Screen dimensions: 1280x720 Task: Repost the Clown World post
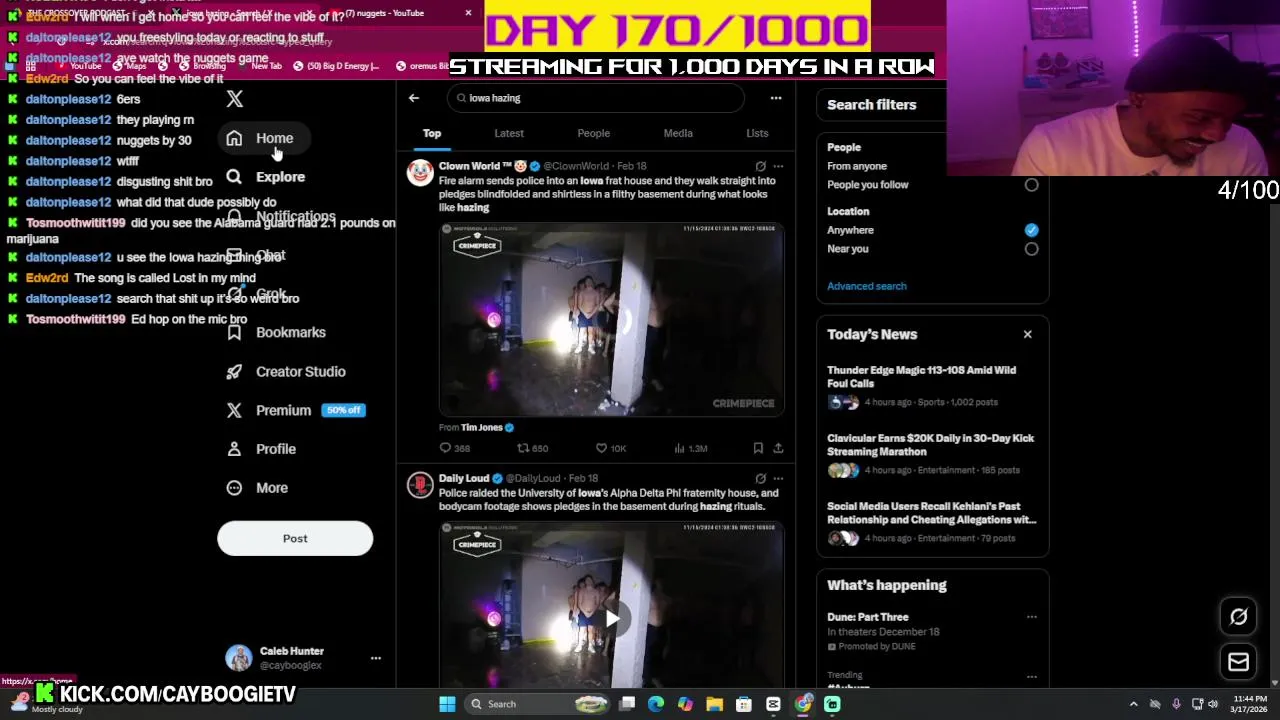click(x=532, y=448)
